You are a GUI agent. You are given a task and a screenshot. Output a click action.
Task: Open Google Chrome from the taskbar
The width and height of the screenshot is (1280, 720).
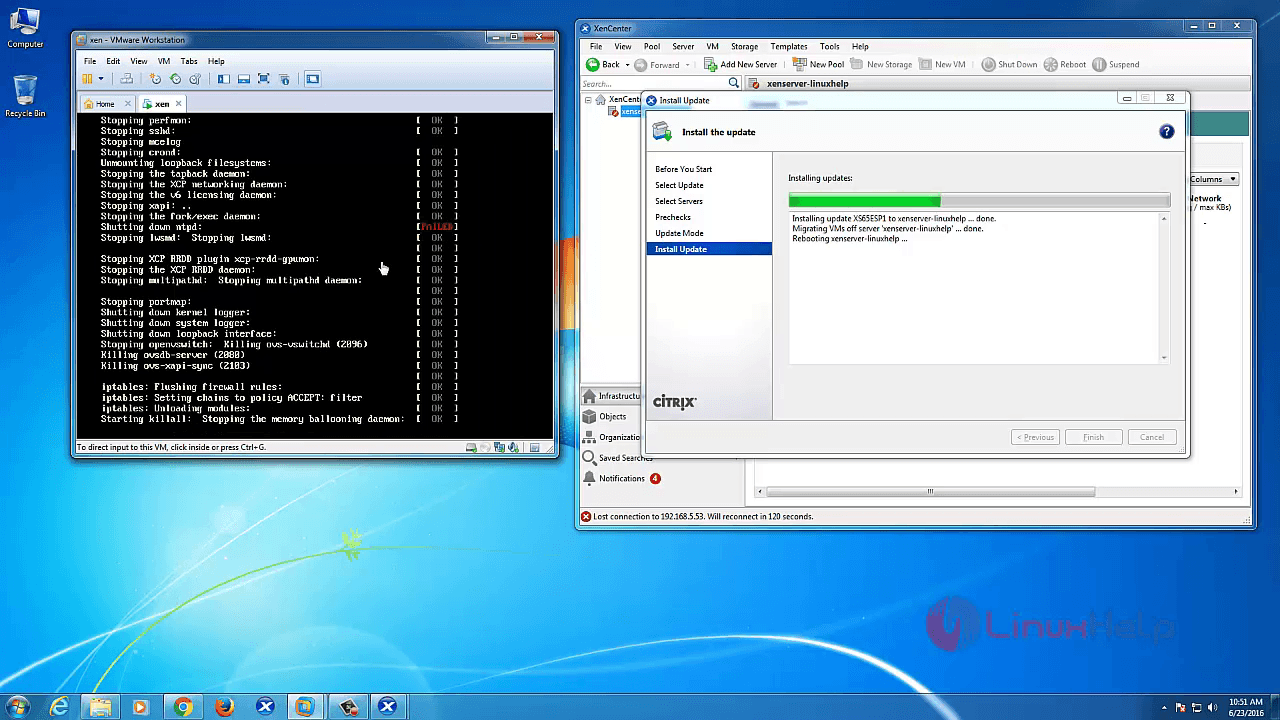click(183, 707)
